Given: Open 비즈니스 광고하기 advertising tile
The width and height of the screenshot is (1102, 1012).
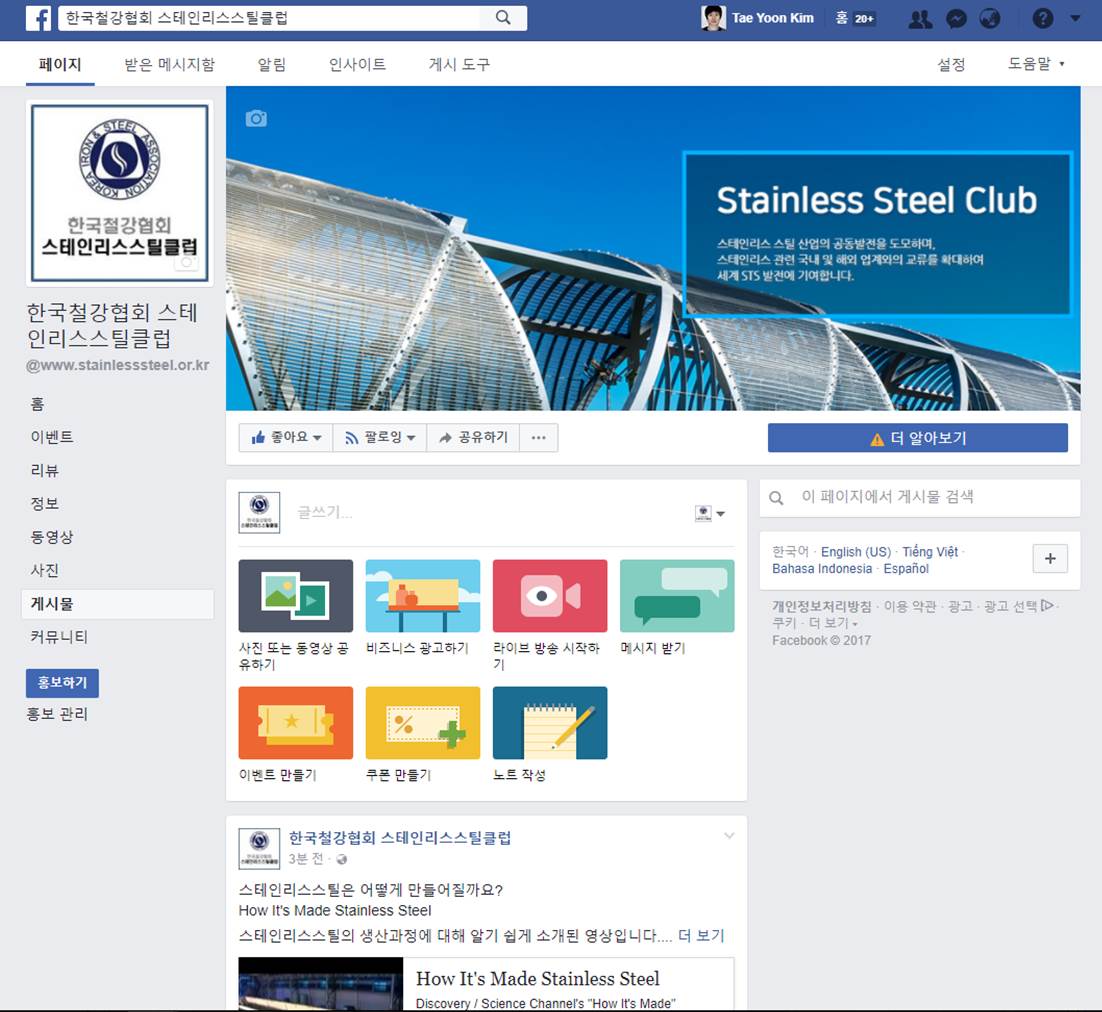Looking at the screenshot, I should (422, 597).
